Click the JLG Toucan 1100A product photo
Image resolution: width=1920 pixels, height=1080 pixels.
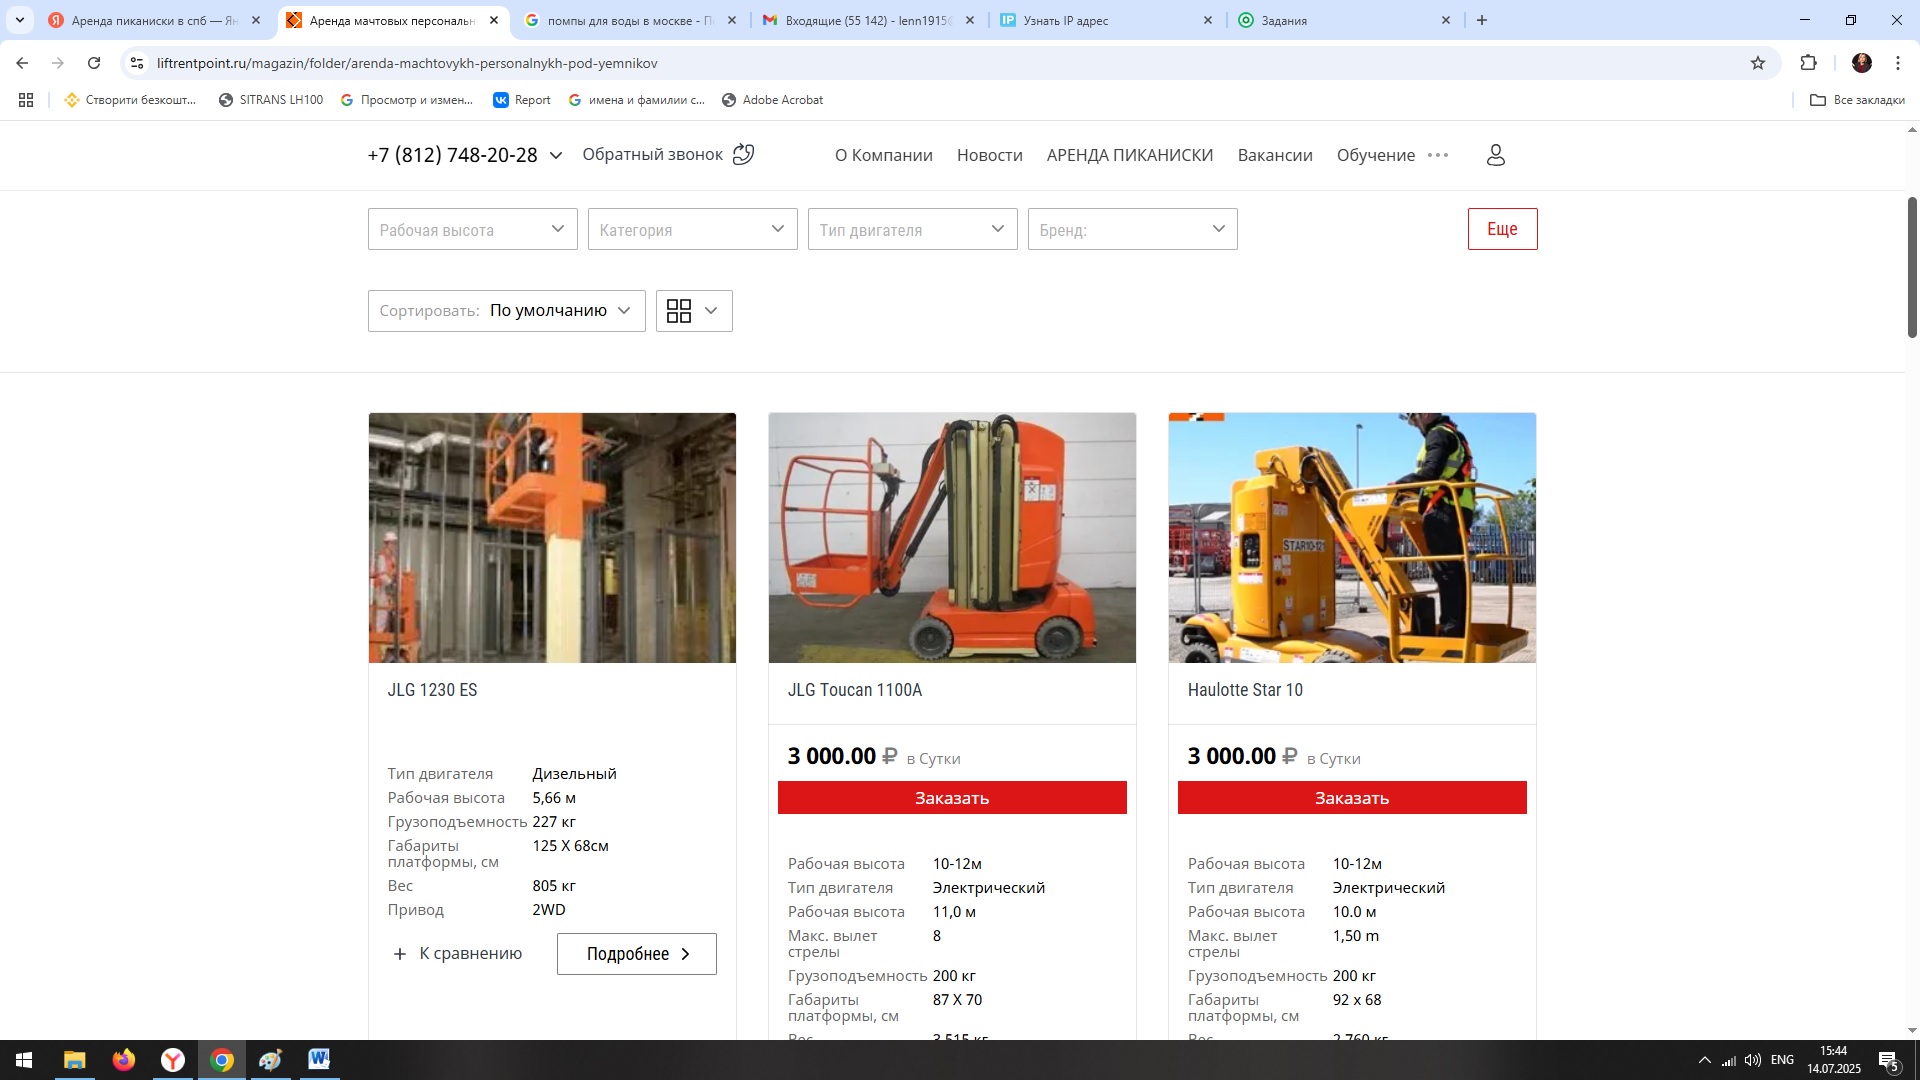point(952,538)
